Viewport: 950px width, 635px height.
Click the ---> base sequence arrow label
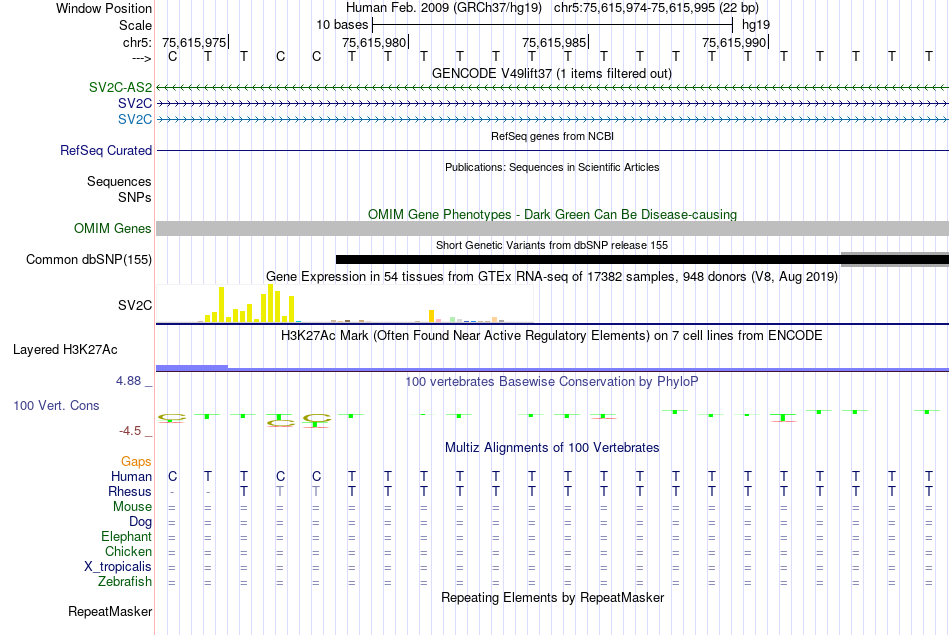point(142,58)
